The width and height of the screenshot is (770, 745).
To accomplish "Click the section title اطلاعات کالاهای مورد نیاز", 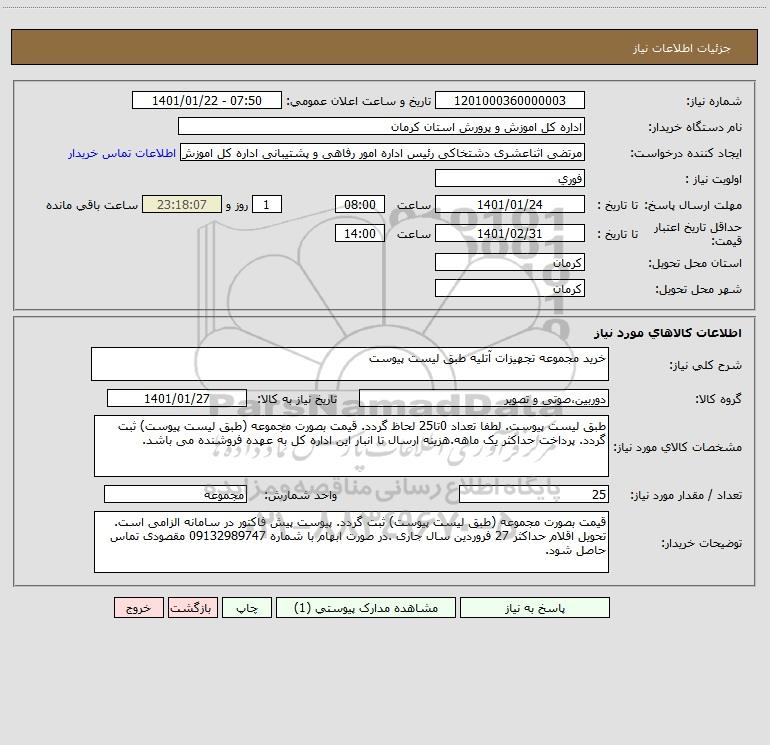I will [668, 333].
